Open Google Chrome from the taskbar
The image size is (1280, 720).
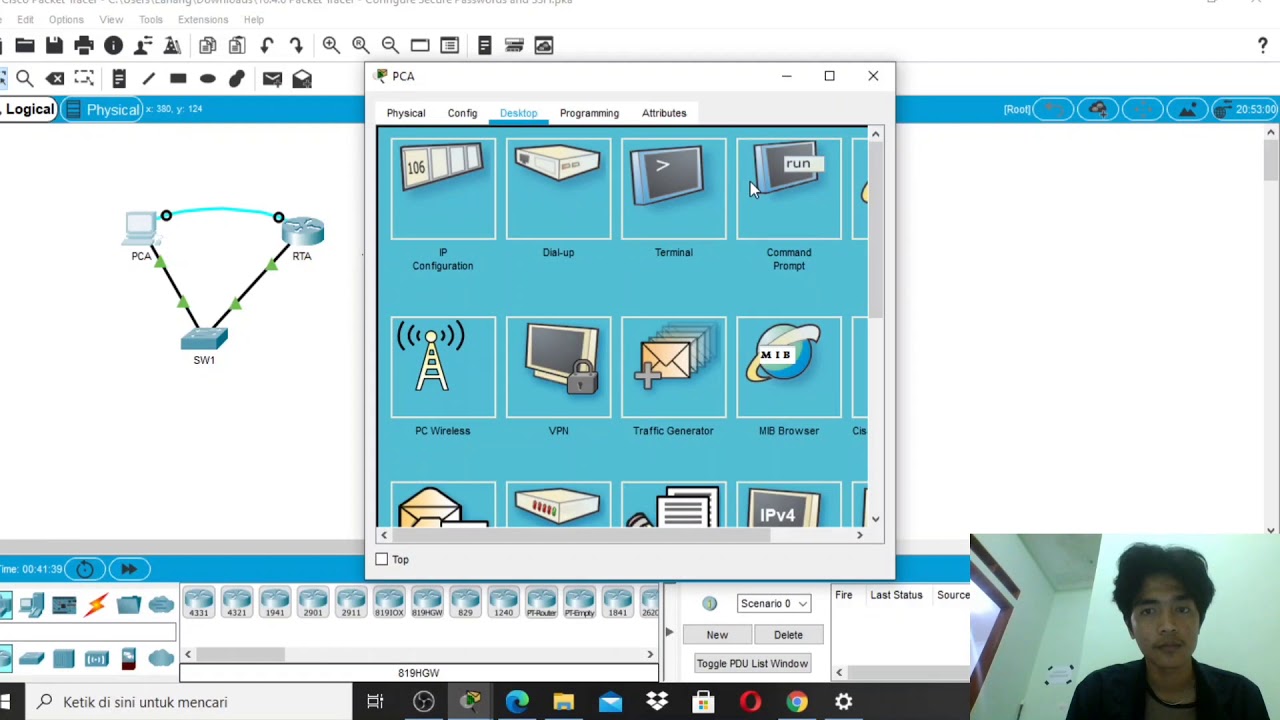point(797,702)
